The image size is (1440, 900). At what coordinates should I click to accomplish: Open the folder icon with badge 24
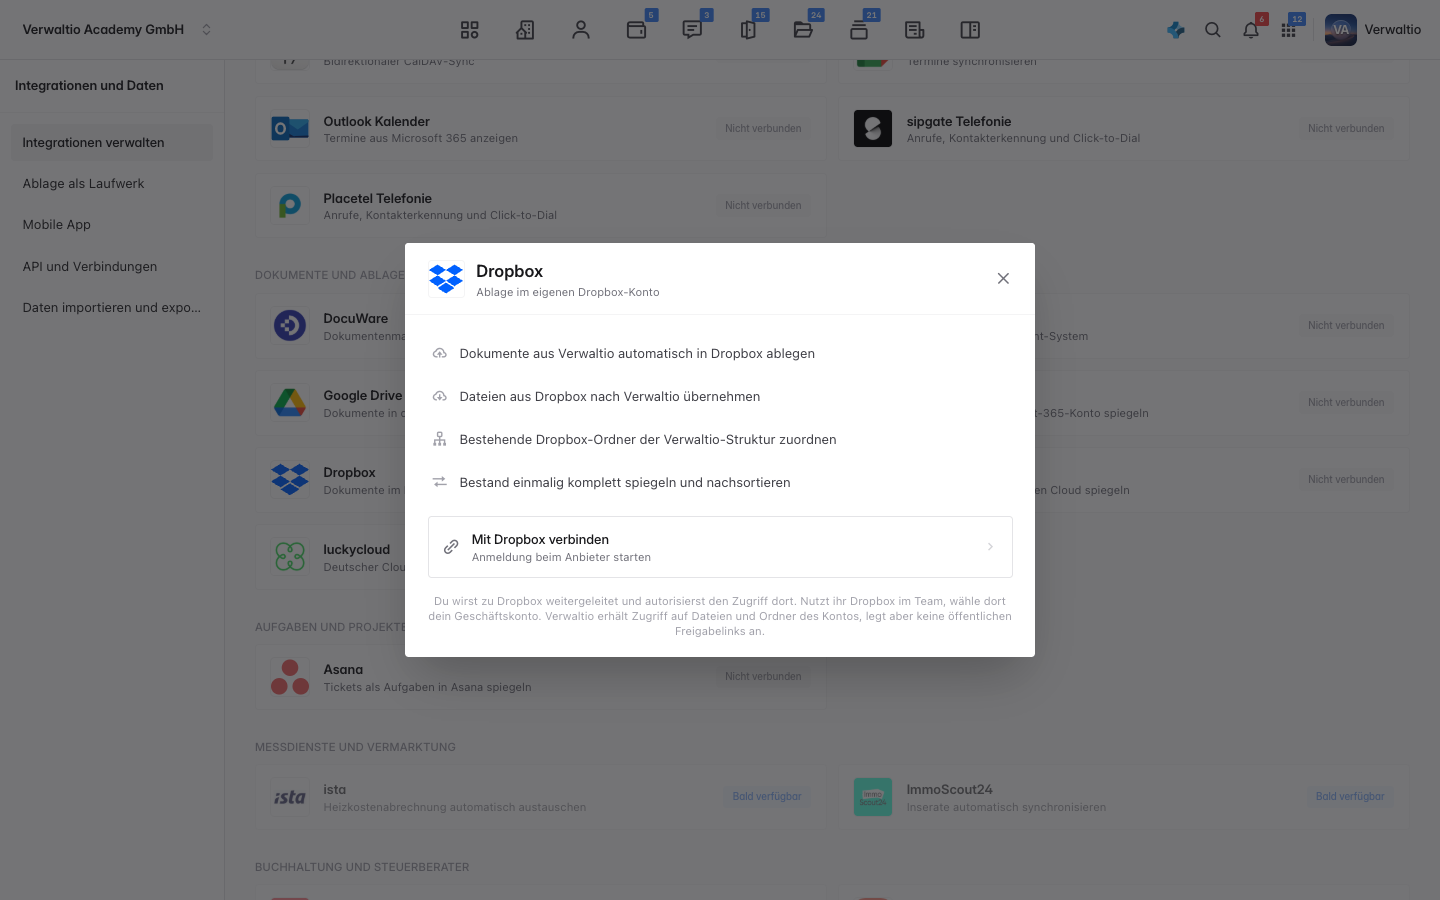pos(803,30)
